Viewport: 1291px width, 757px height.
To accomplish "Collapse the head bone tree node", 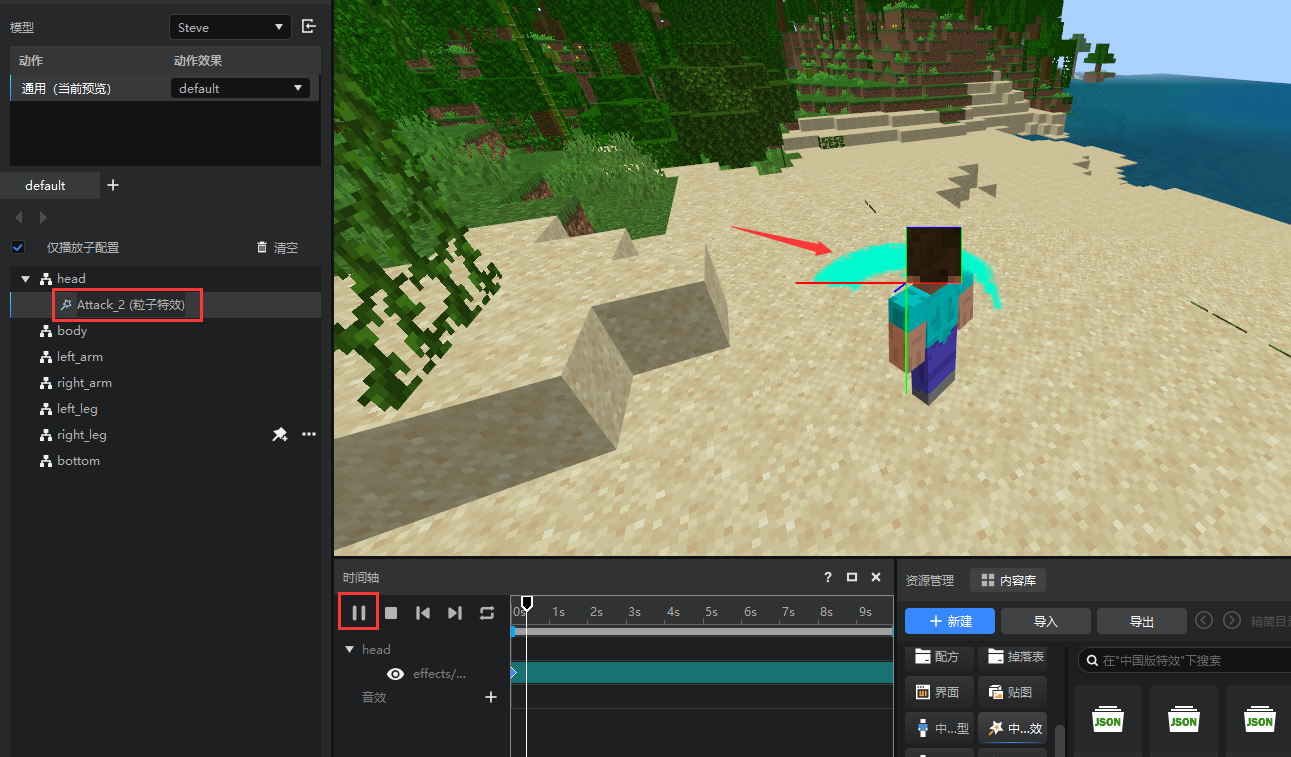I will [26, 278].
